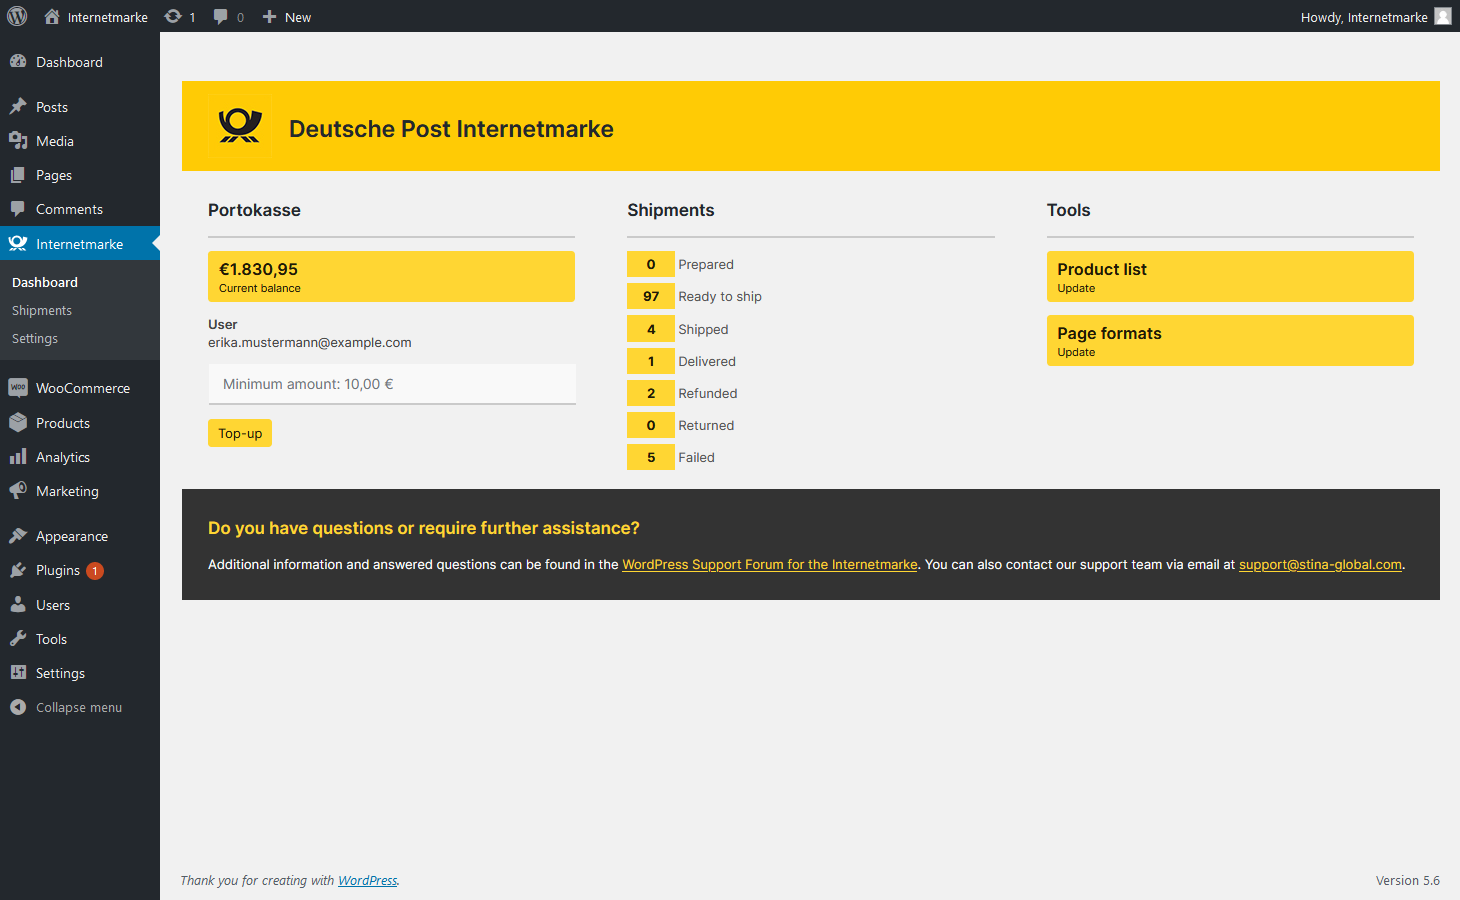Click the Tools wrench icon in sidebar

click(18, 638)
